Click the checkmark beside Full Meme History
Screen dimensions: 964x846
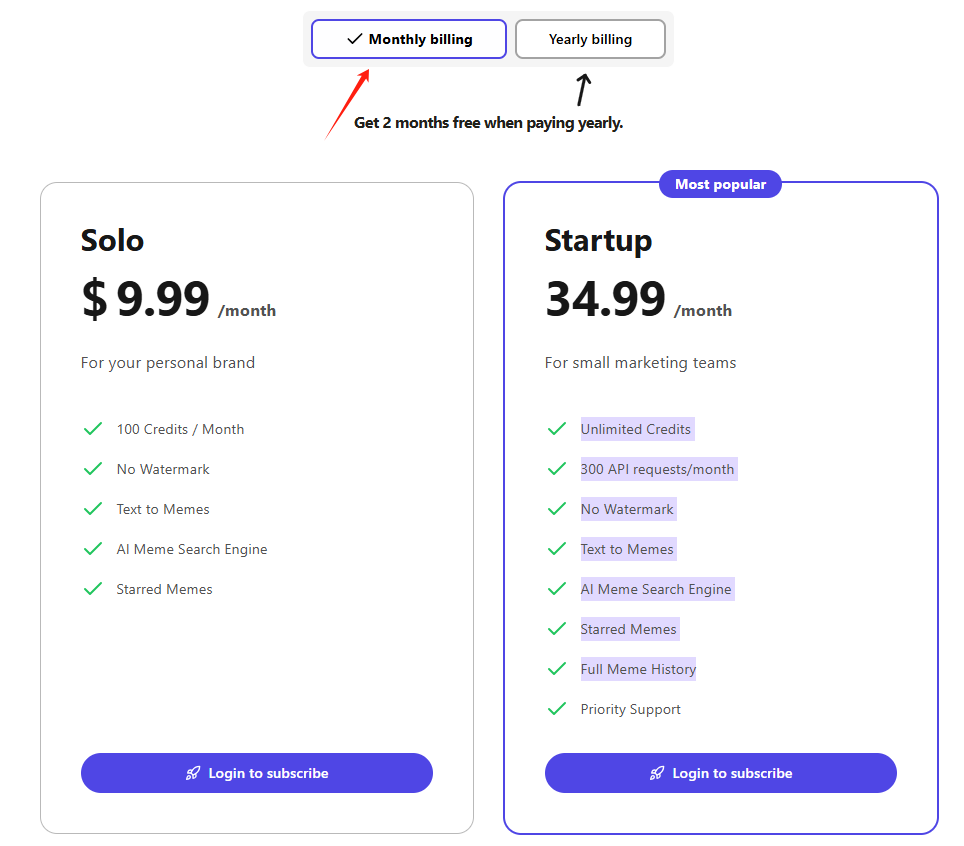tap(557, 668)
